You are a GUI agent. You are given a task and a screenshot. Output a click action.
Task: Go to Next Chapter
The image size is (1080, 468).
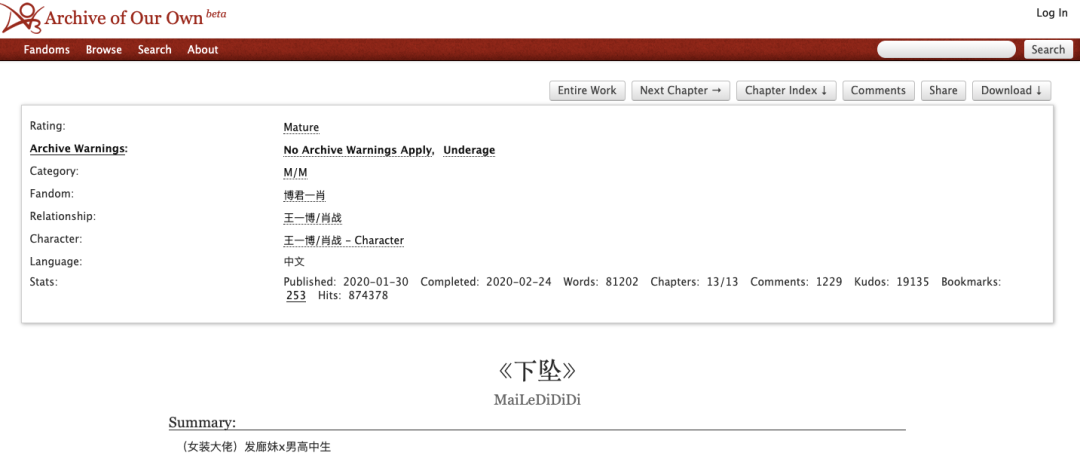pos(681,90)
